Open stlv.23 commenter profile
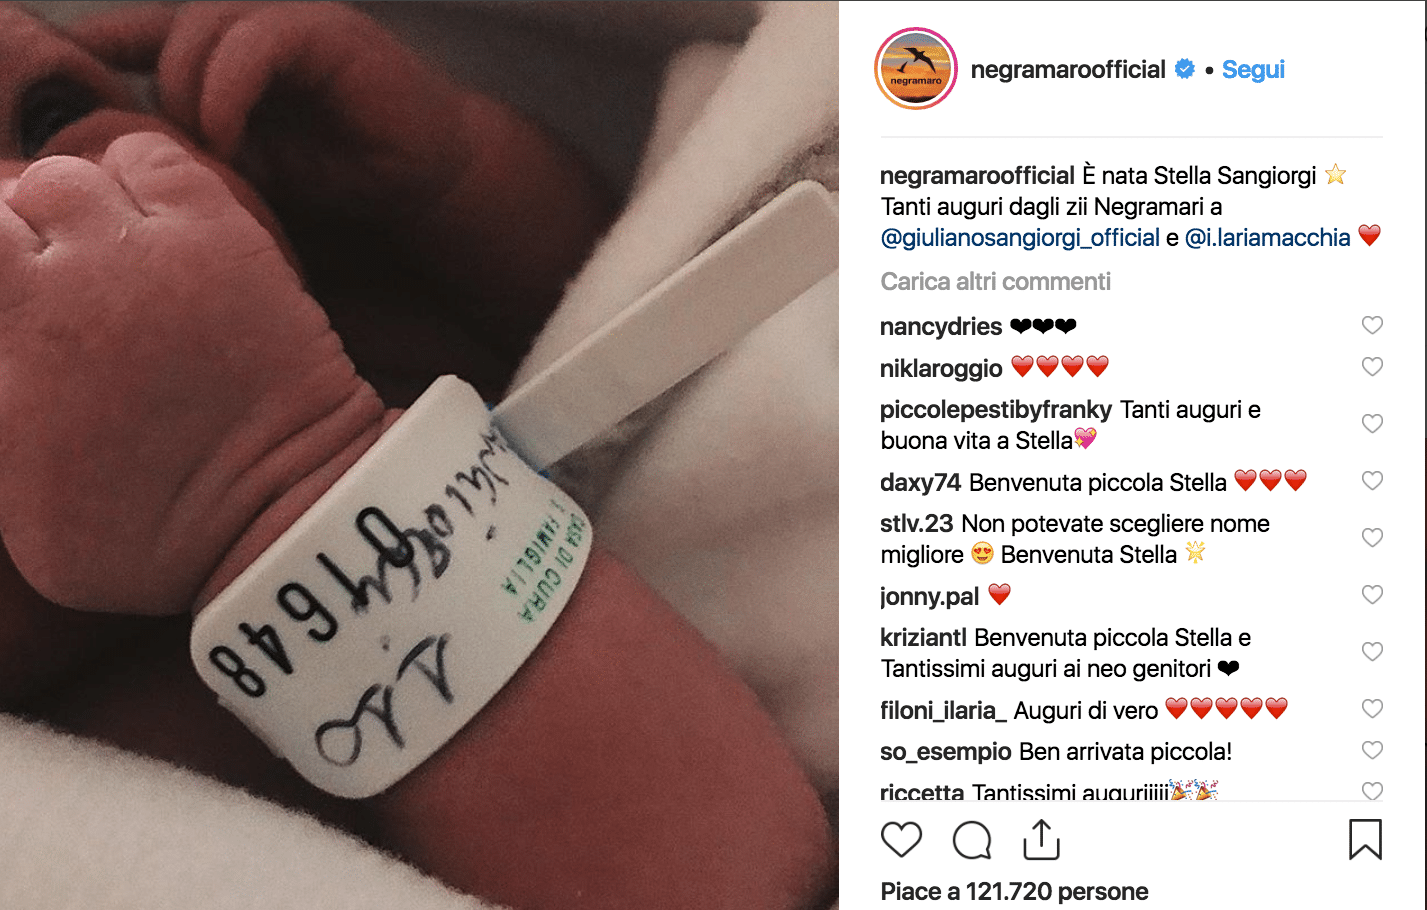The image size is (1427, 910). (917, 524)
